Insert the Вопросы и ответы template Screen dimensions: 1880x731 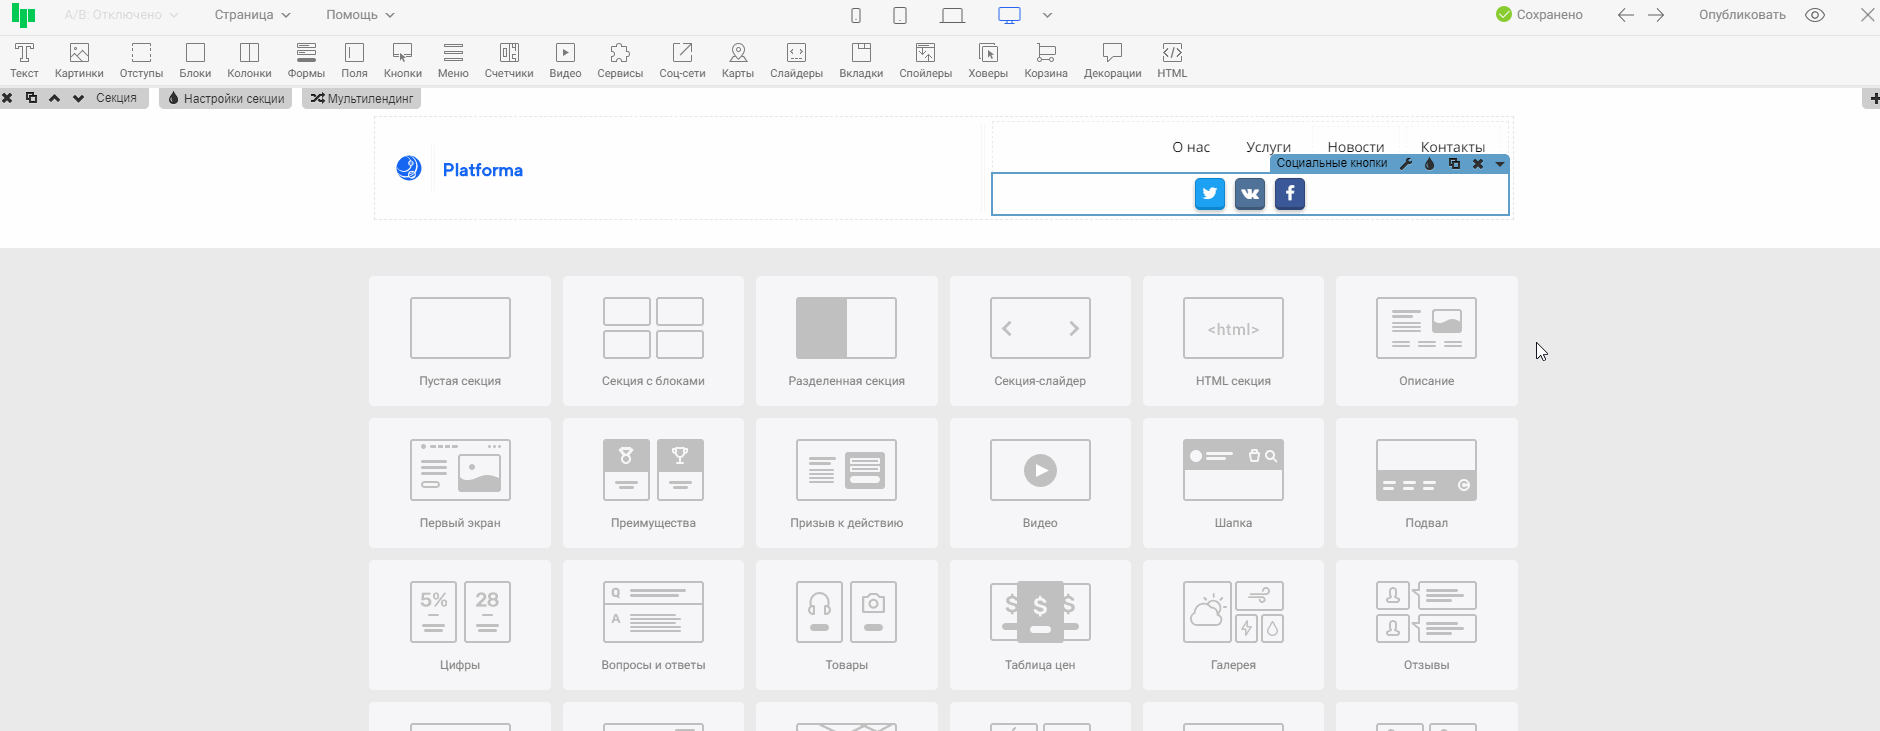coord(653,625)
